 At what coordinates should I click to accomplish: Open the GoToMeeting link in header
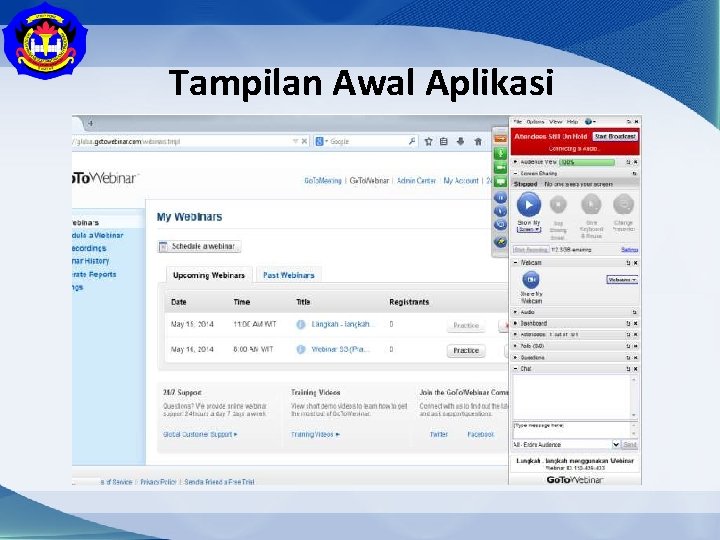pos(323,181)
